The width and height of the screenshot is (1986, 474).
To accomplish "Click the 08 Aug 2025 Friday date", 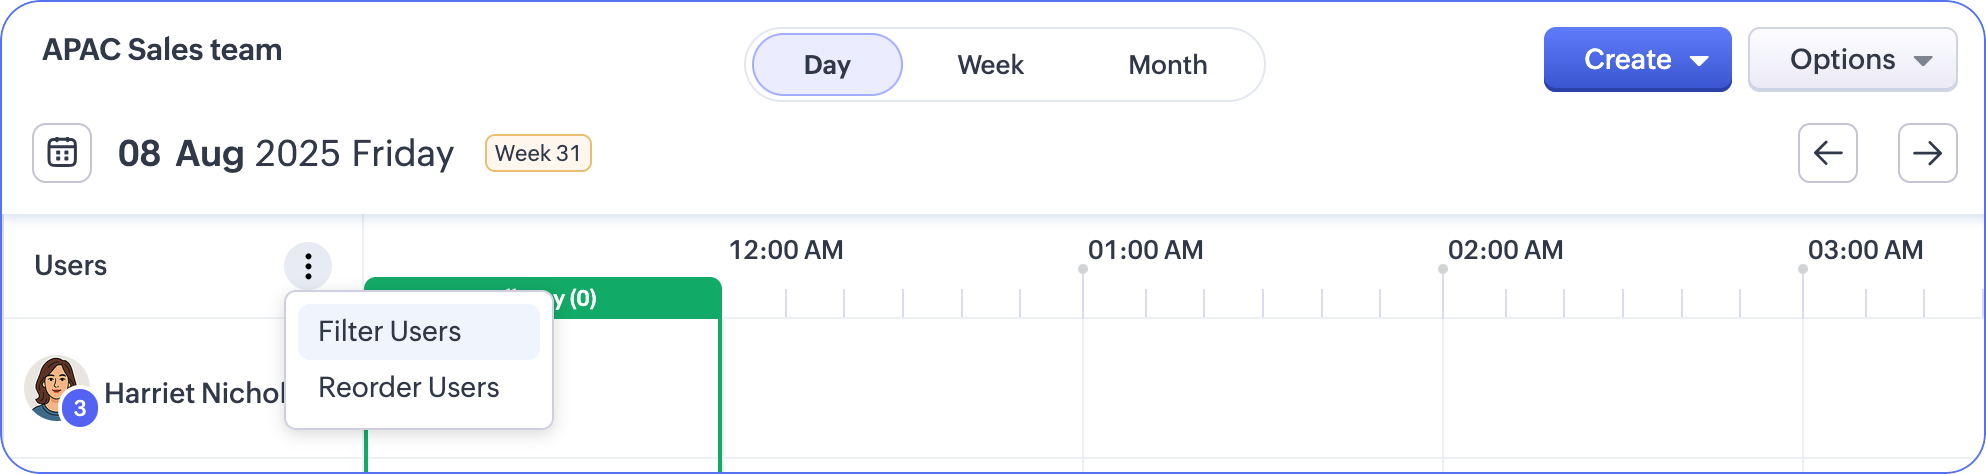I will (286, 153).
